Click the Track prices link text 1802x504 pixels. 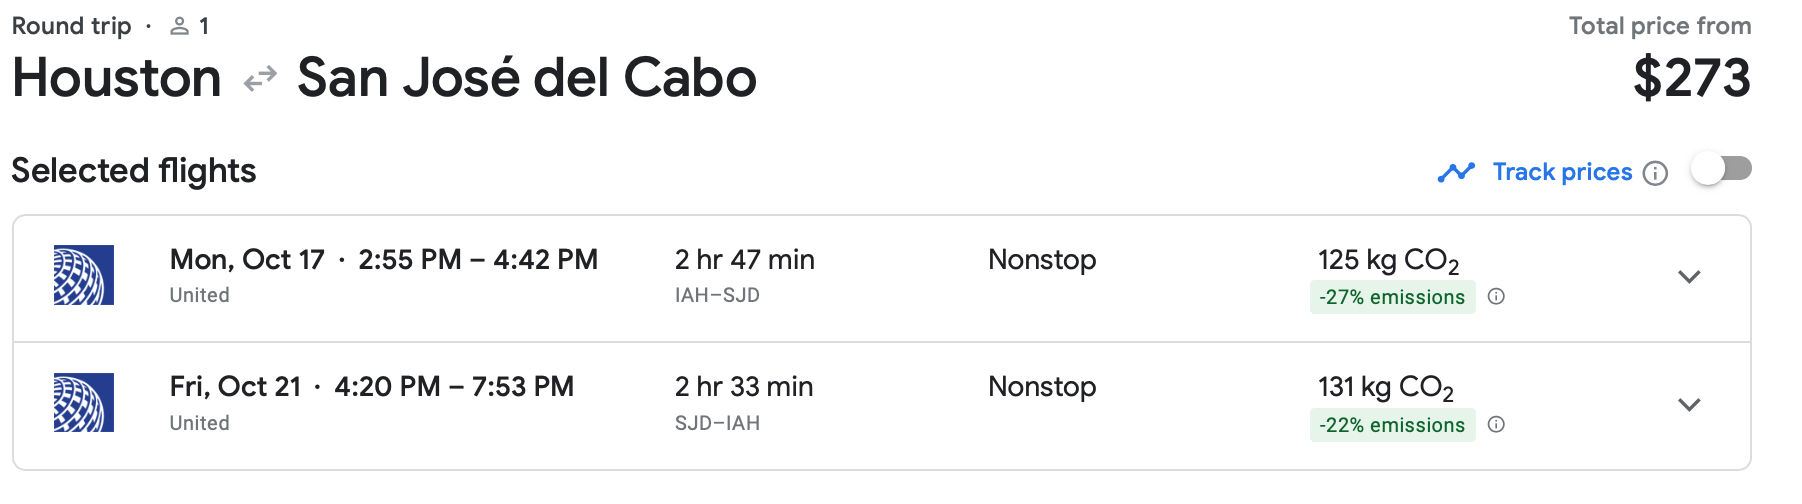(1562, 172)
